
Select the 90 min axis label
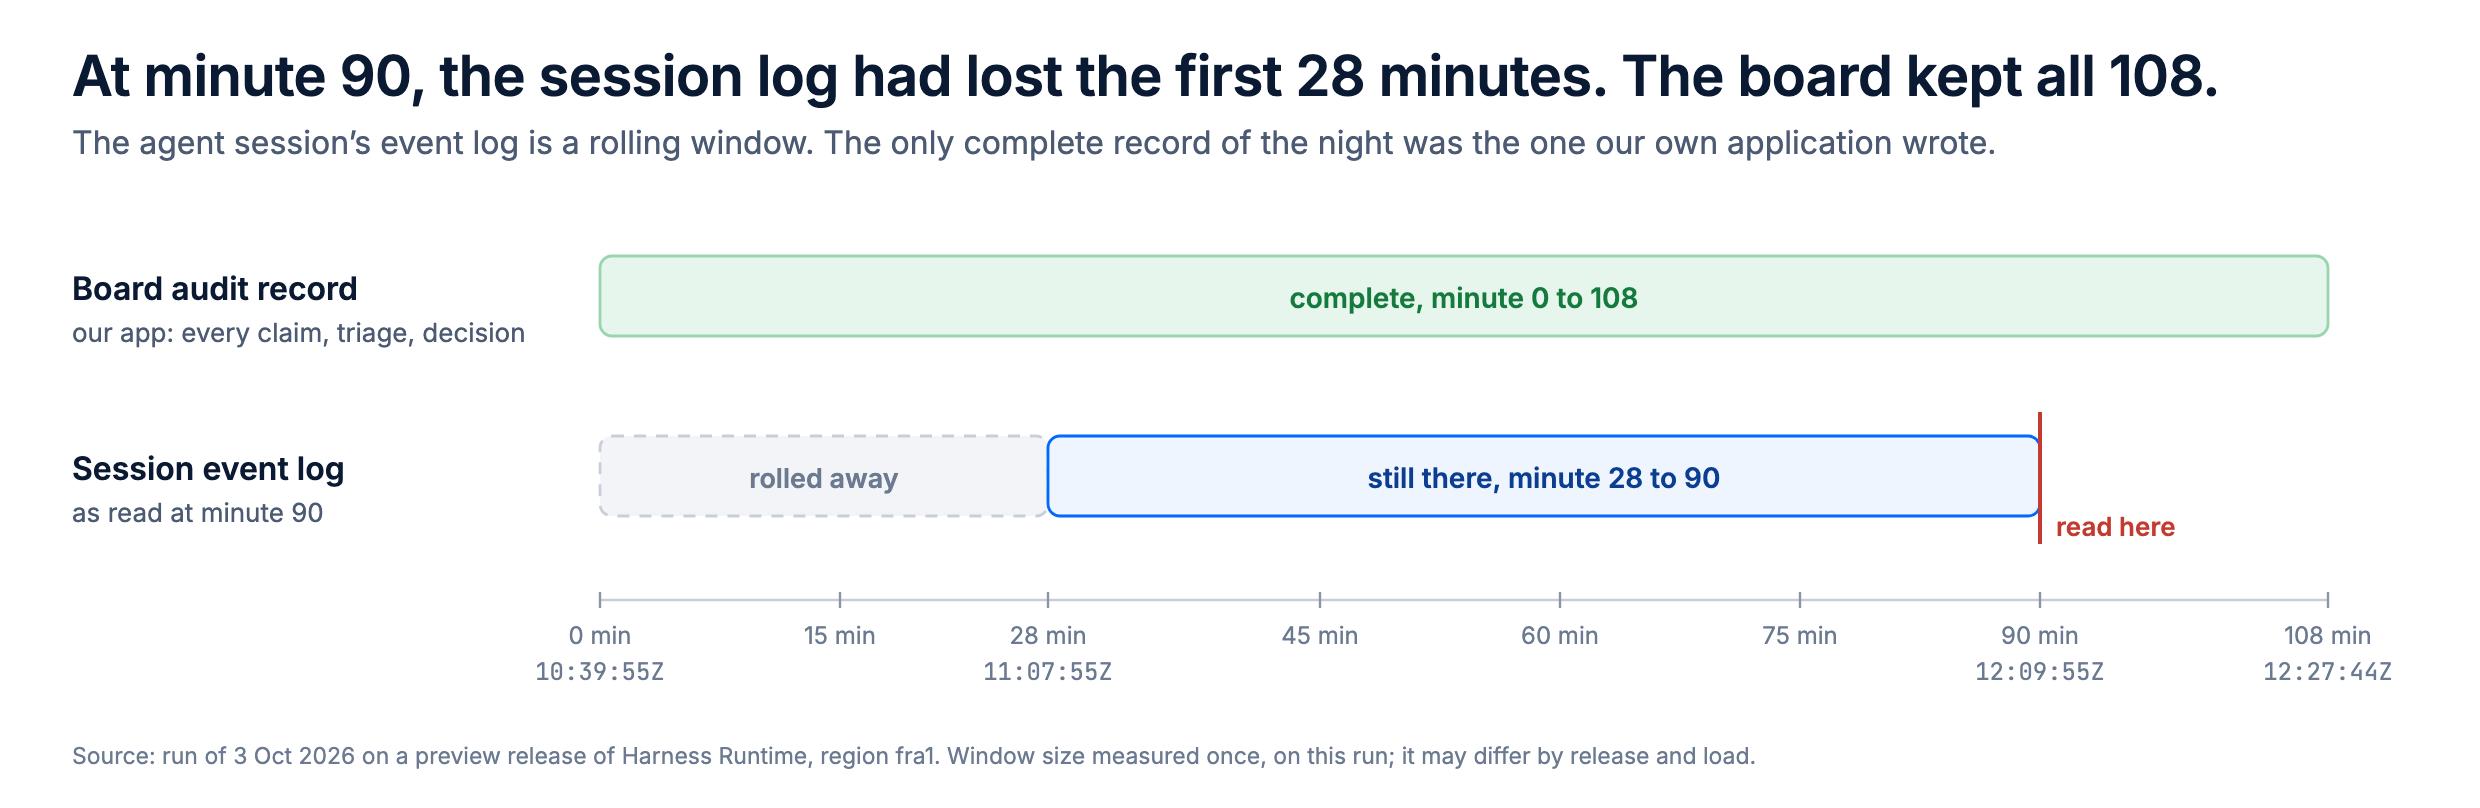(x=2040, y=635)
